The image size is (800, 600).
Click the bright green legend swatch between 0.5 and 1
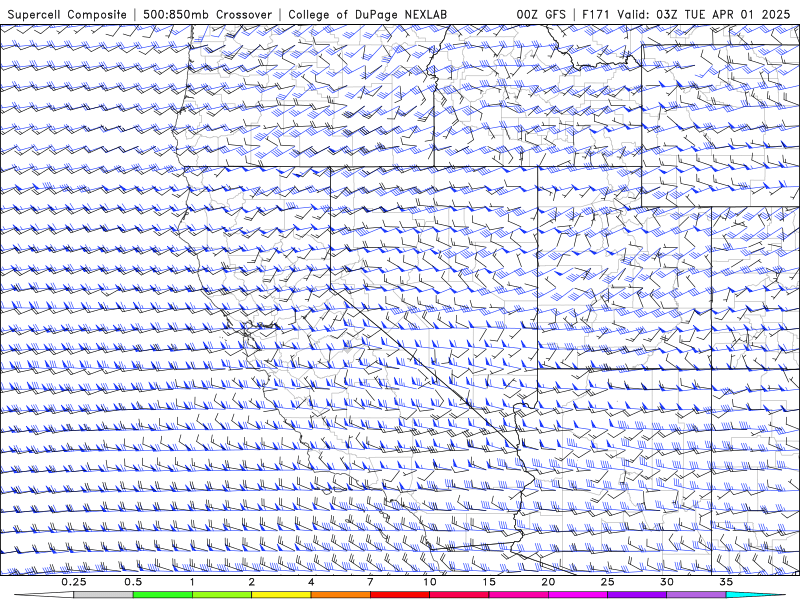coord(162,595)
